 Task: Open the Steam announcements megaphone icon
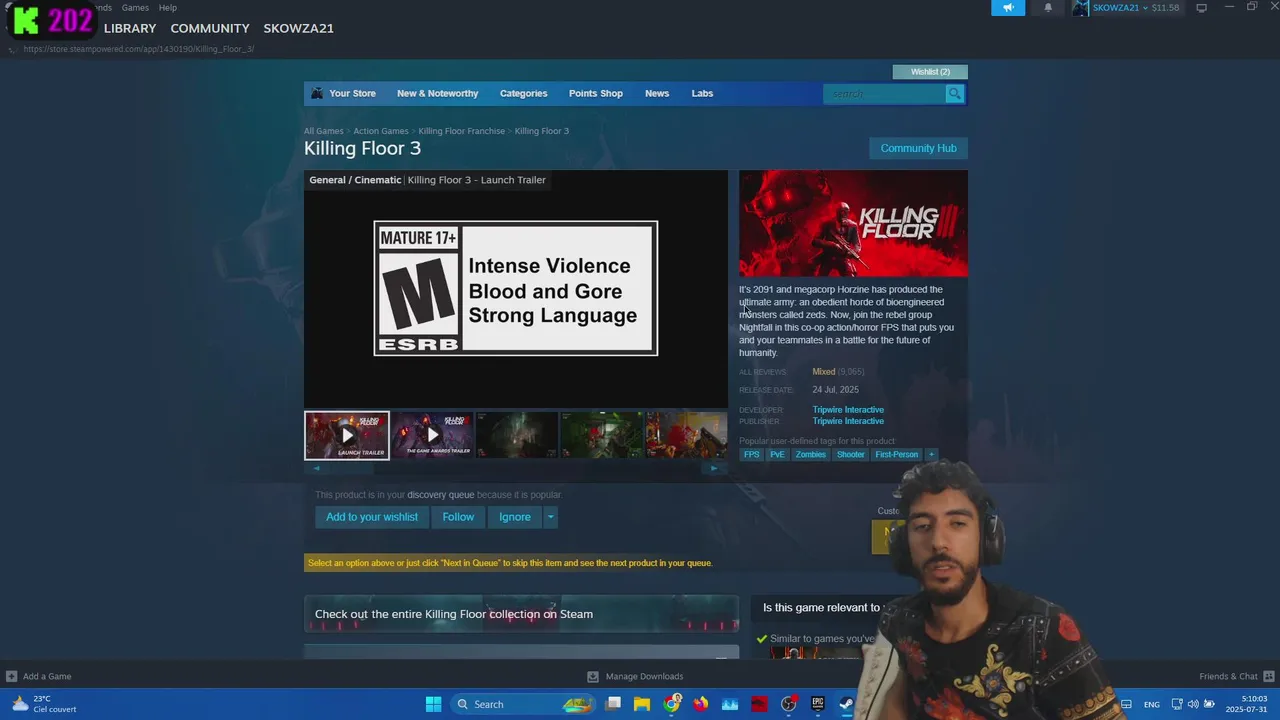click(1008, 8)
